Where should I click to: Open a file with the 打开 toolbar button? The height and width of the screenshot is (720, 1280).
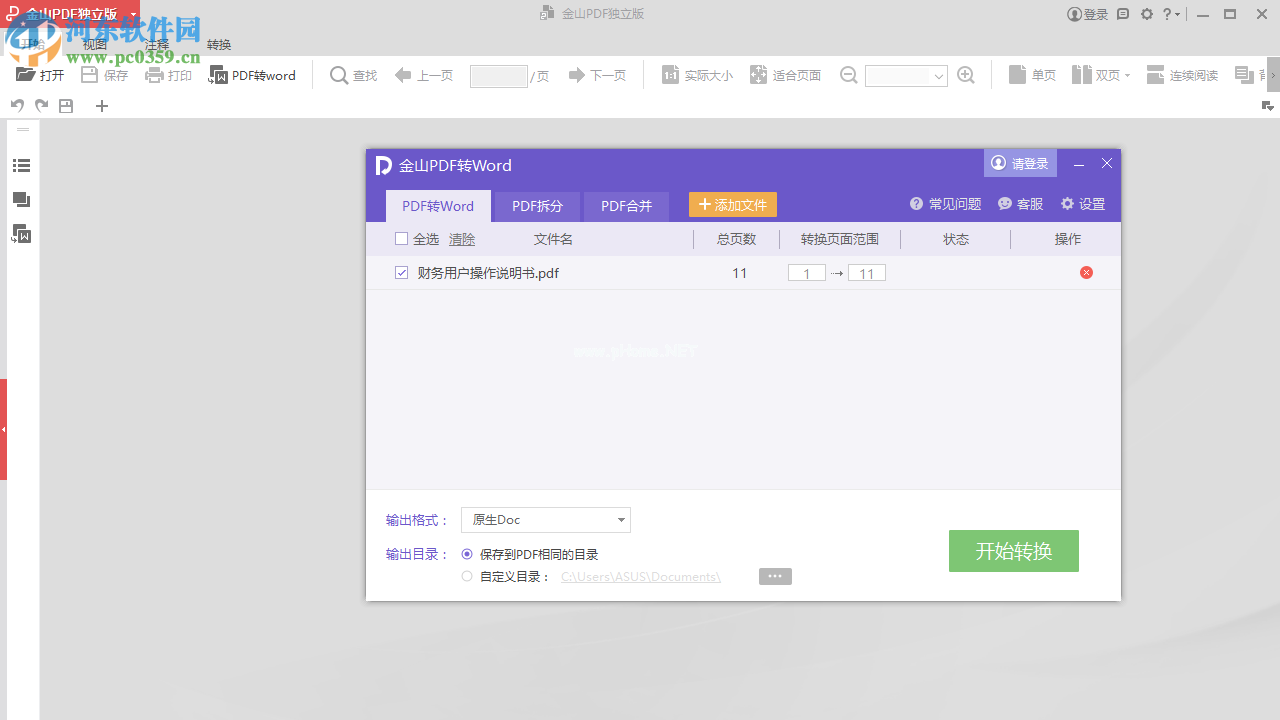point(40,75)
